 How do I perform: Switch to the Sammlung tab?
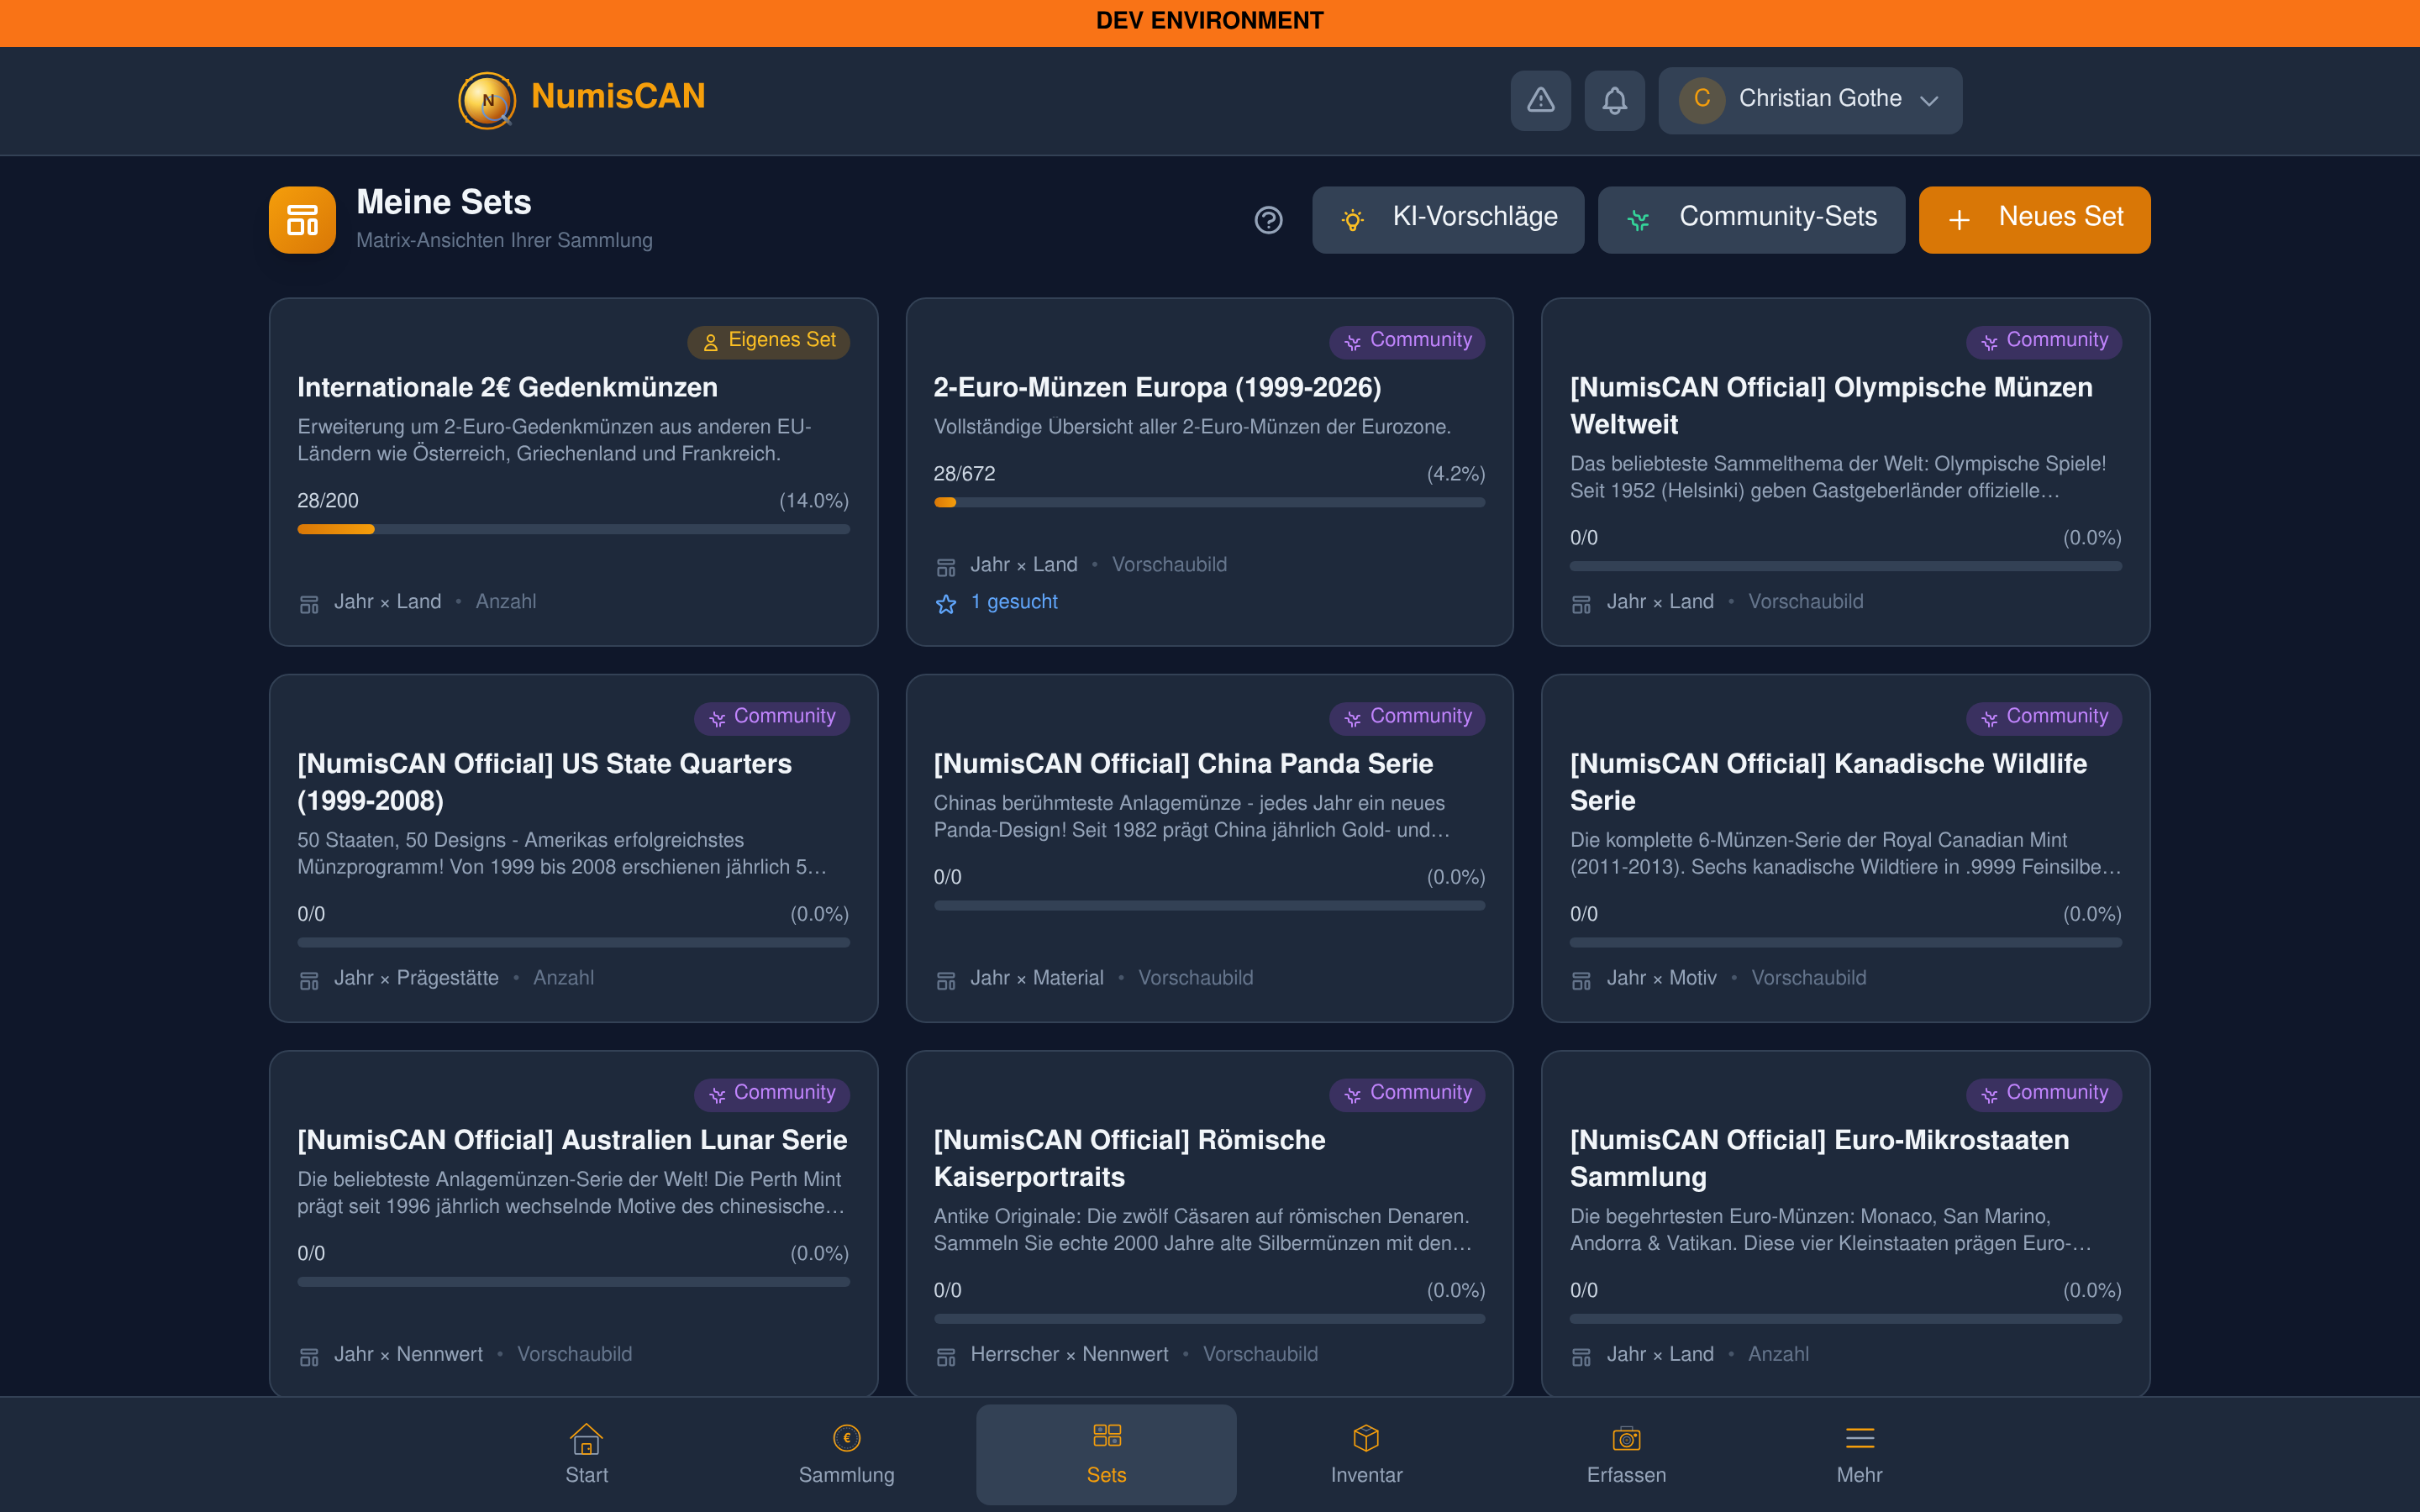tap(846, 1453)
